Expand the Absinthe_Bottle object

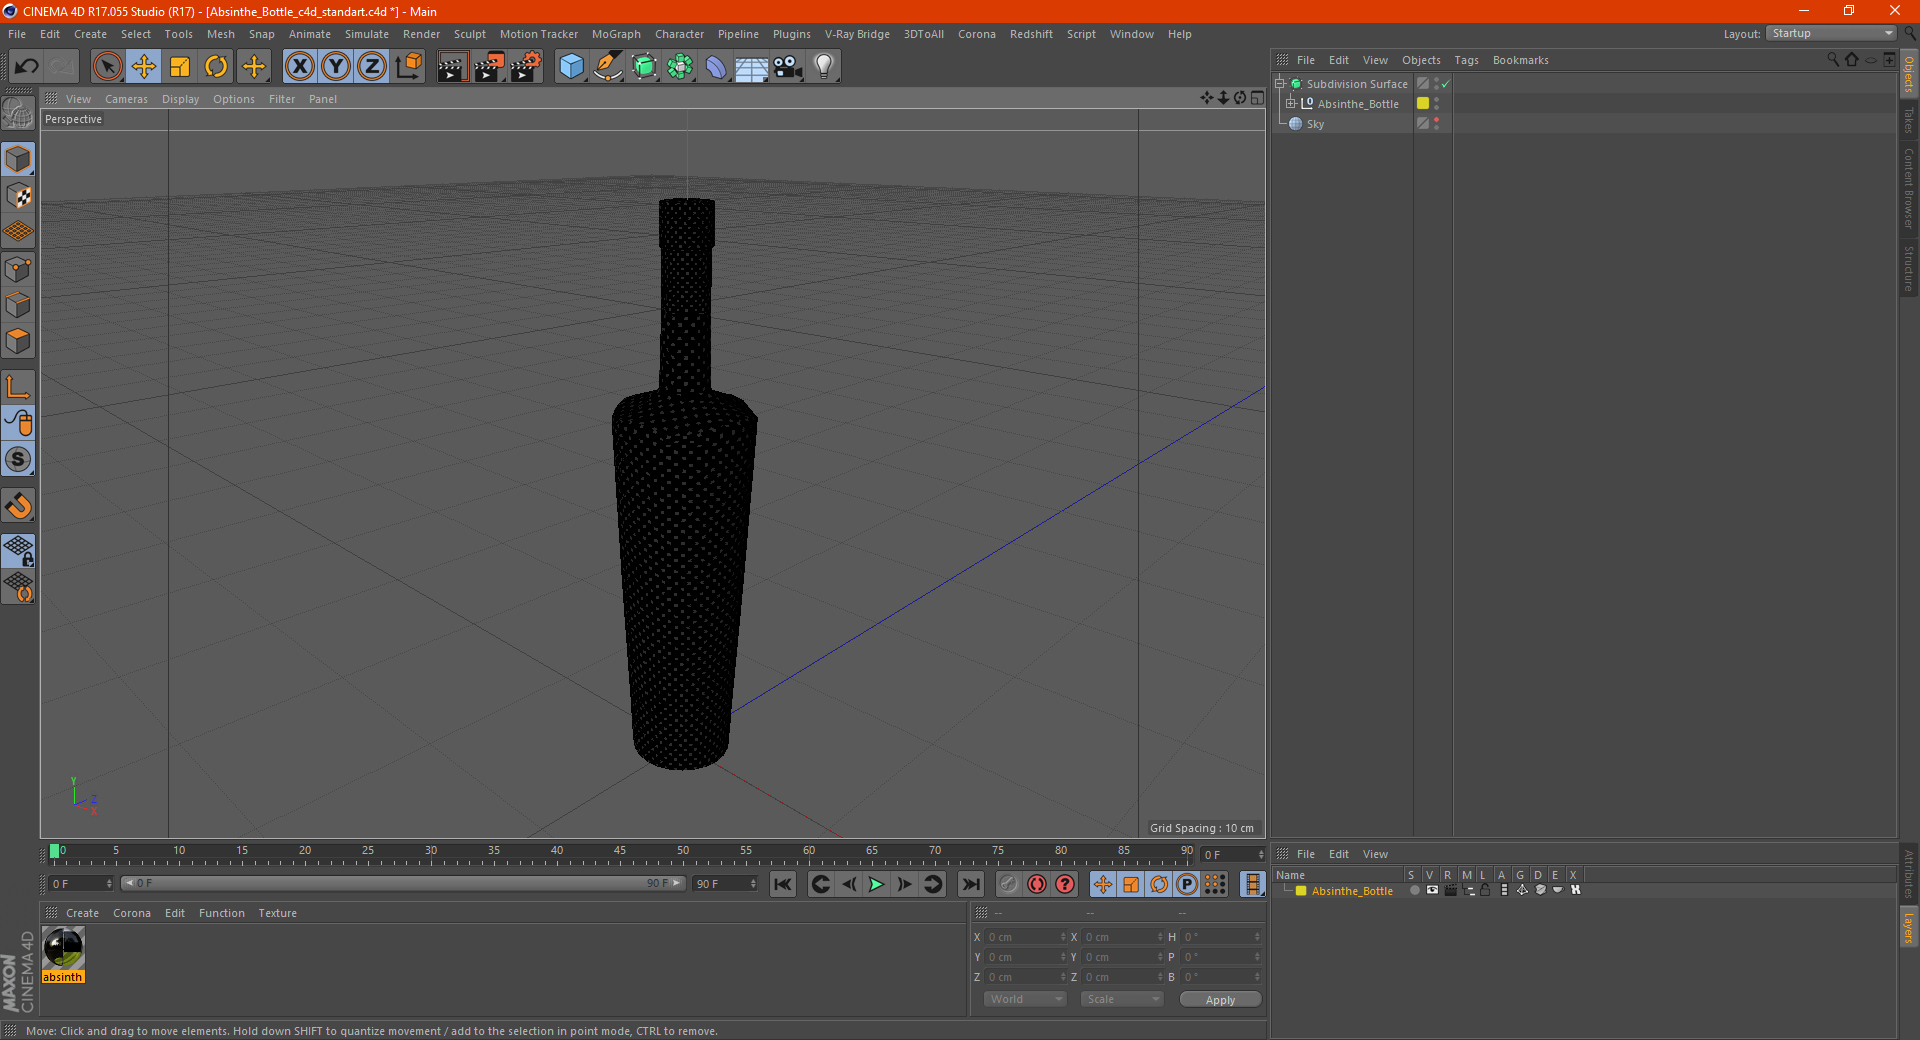coord(1290,103)
